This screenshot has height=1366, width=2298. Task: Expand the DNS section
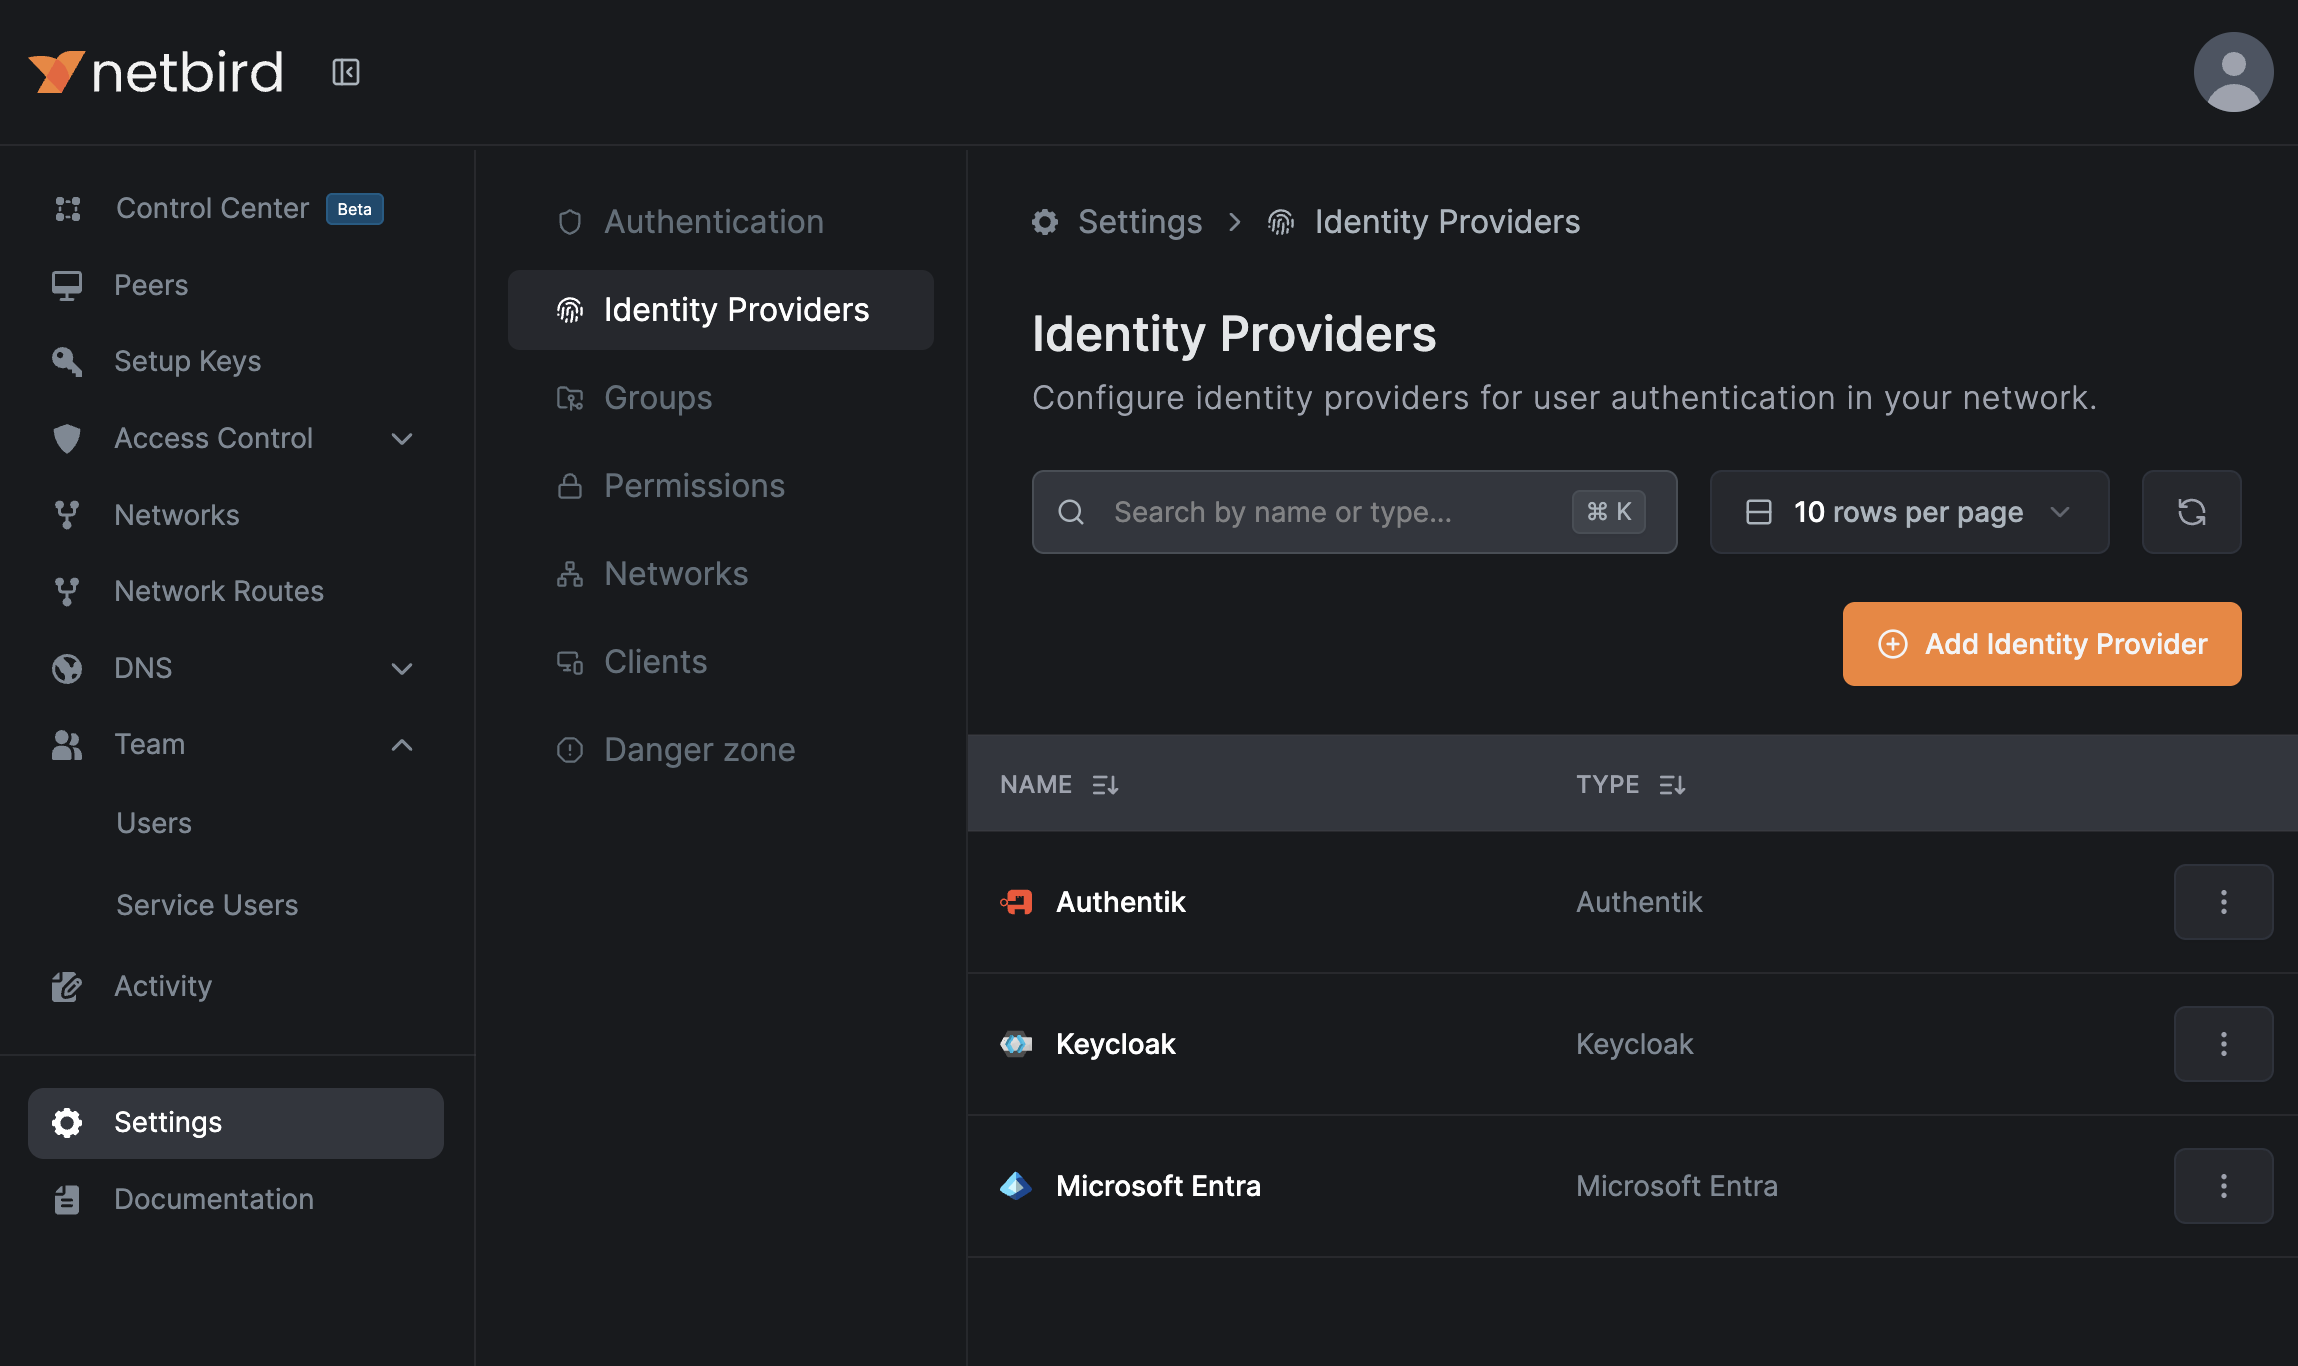(402, 668)
